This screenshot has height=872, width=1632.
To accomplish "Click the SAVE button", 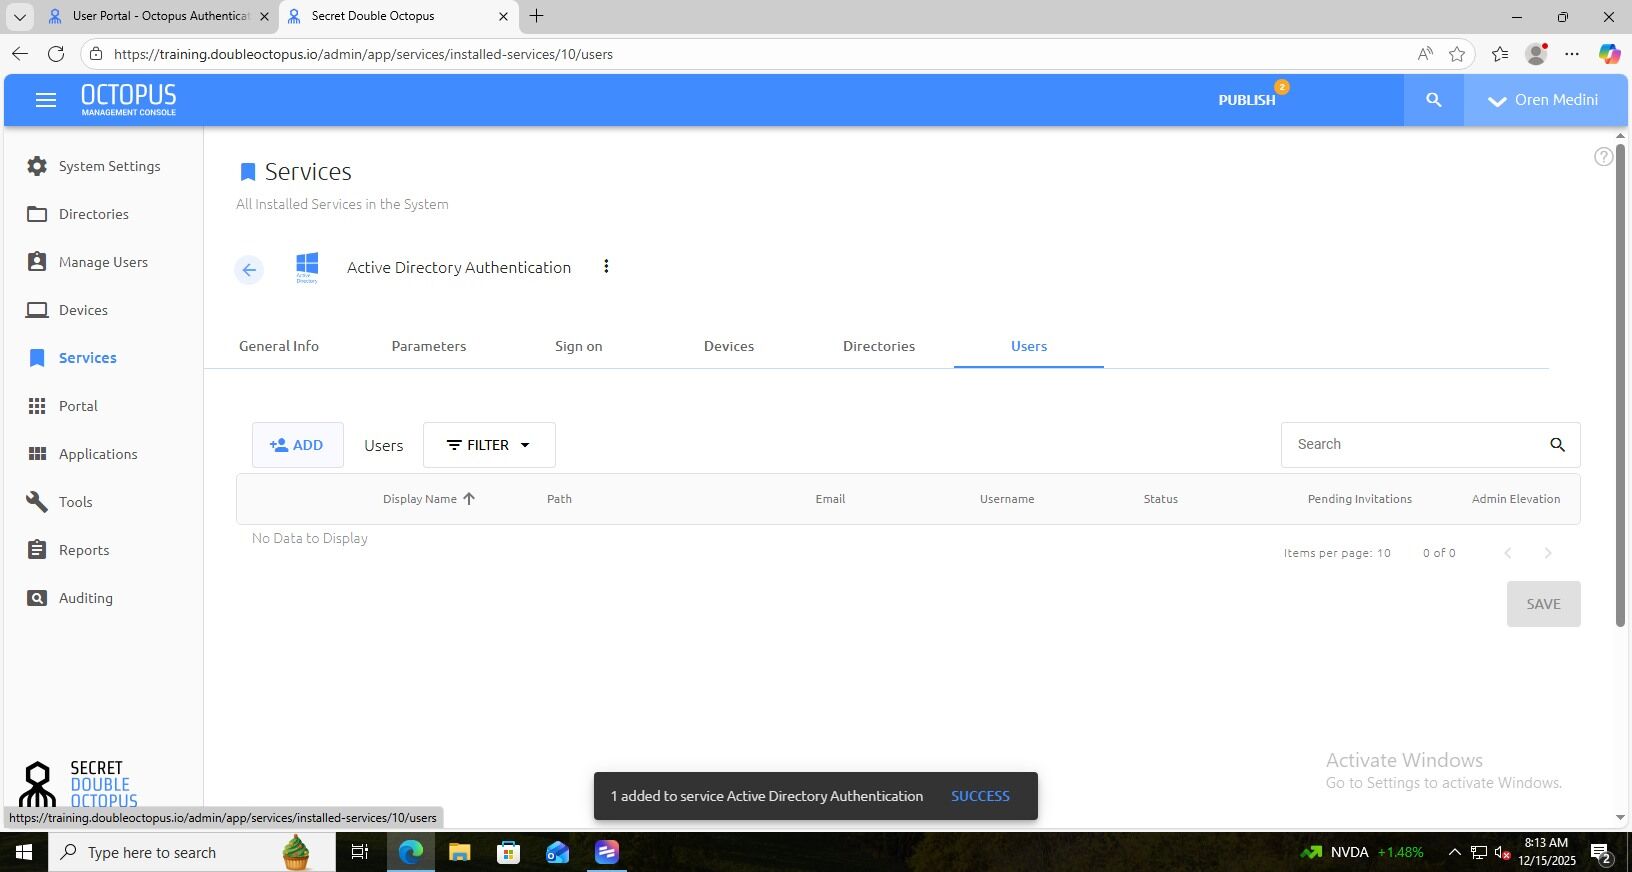I will [1543, 604].
